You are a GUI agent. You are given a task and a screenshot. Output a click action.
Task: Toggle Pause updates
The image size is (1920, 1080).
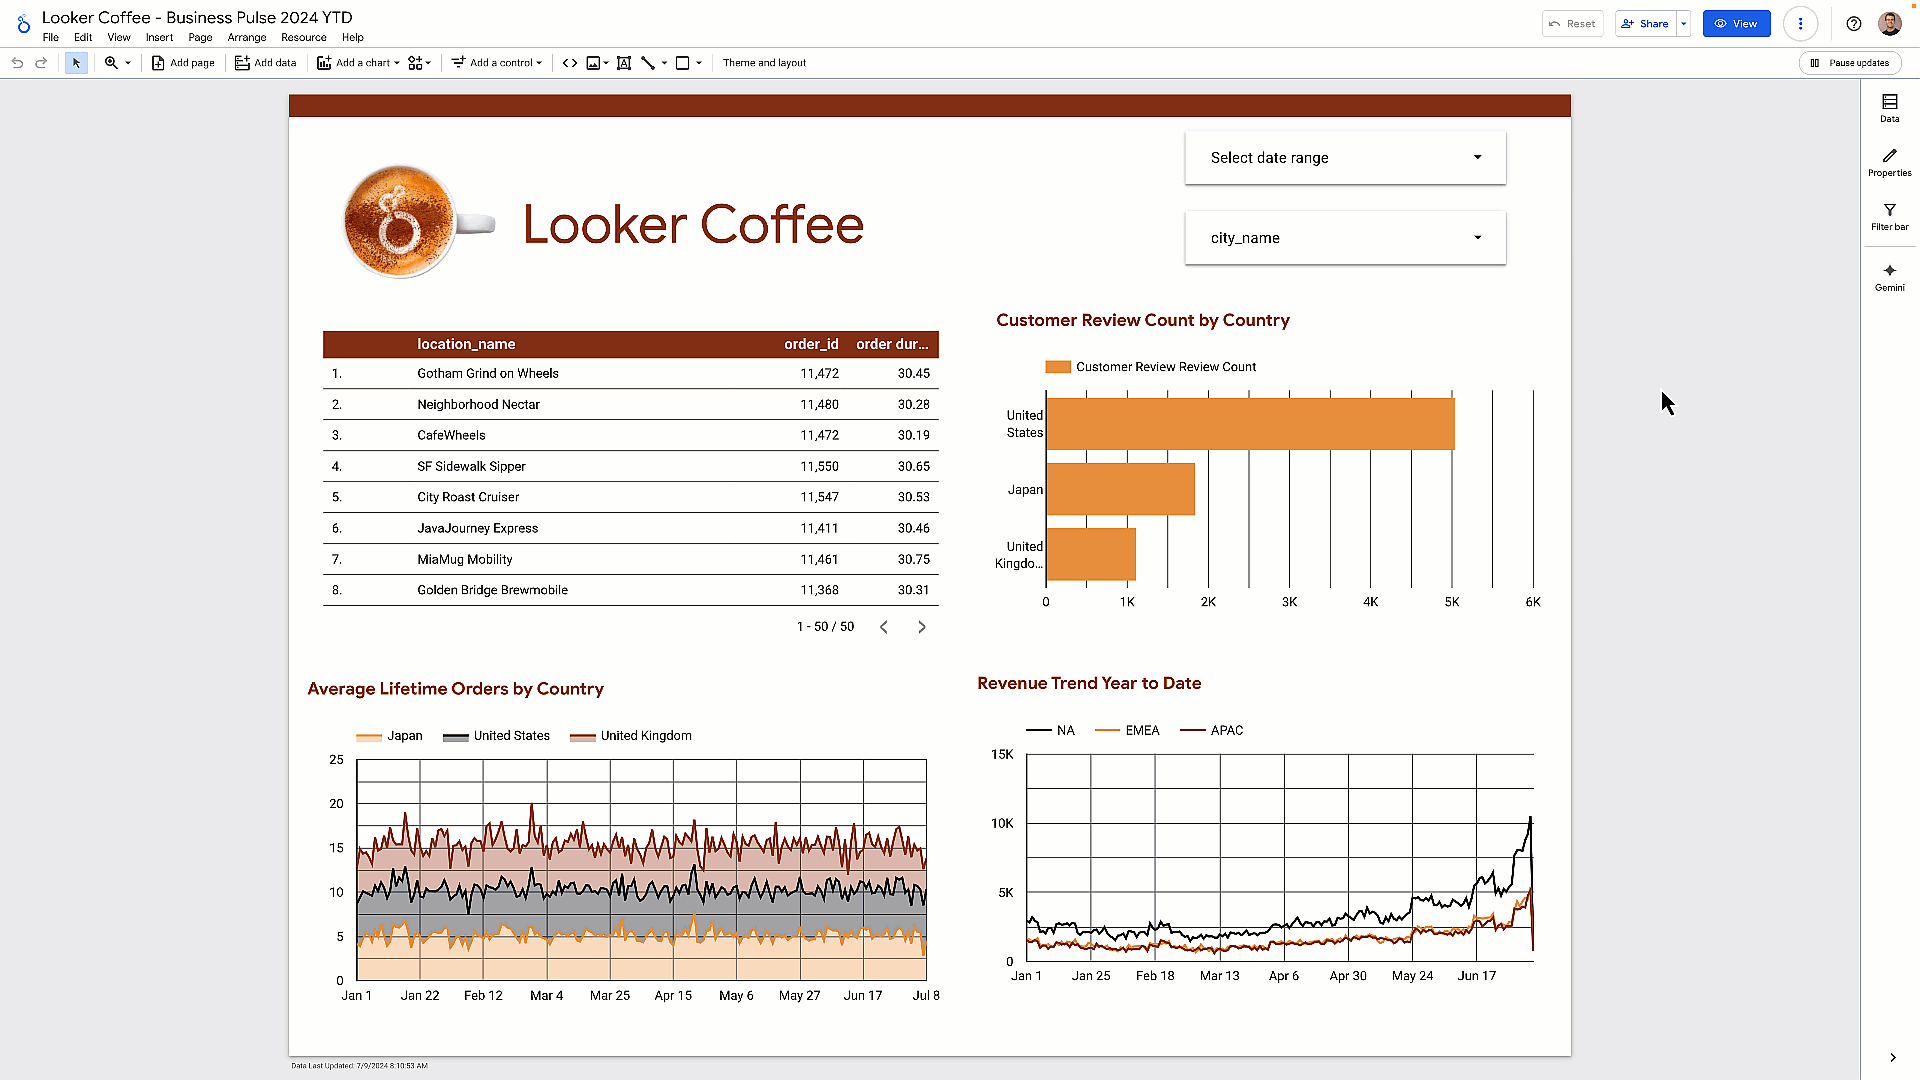pos(1849,62)
